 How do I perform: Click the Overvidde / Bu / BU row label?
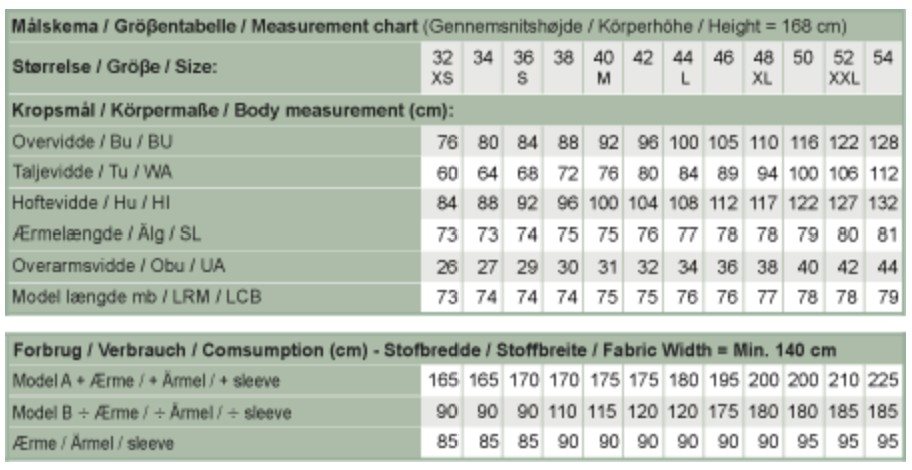[x=92, y=142]
